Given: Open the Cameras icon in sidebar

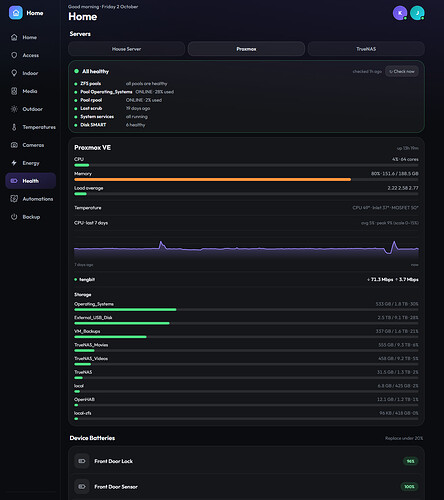Looking at the screenshot, I should 14,145.
